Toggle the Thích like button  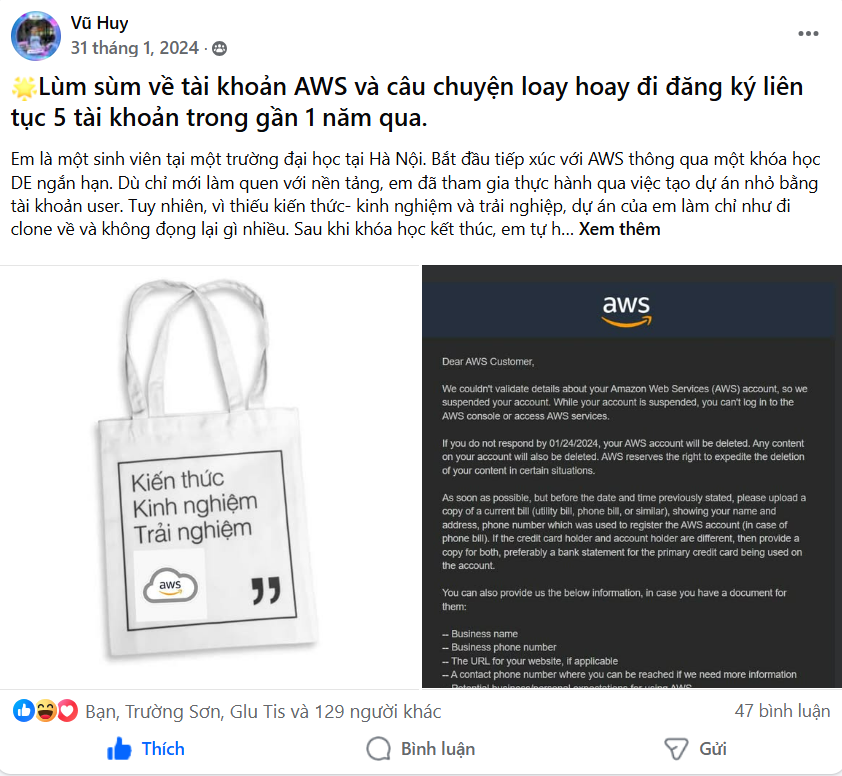tap(146, 749)
